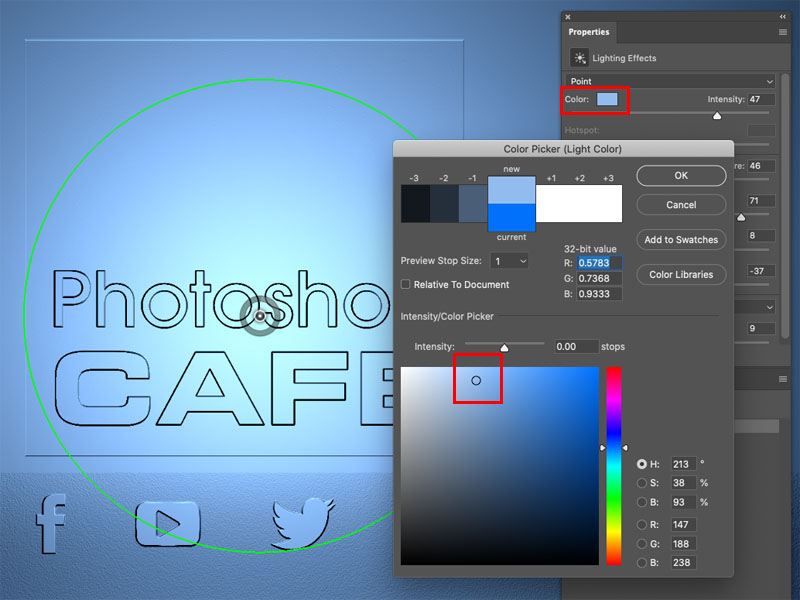Open the Point light type dropdown
The width and height of the screenshot is (800, 600).
(x=670, y=81)
